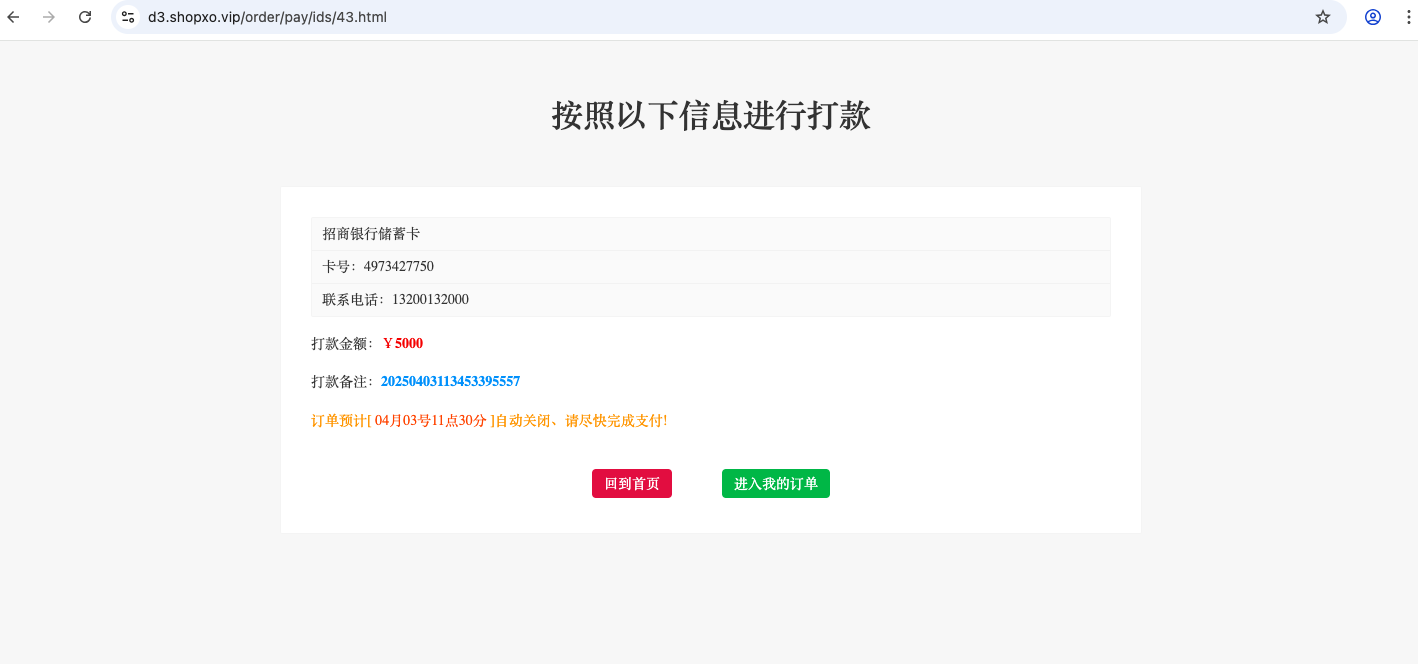The width and height of the screenshot is (1418, 664).
Task: Open the browser profile icon
Action: click(x=1373, y=17)
